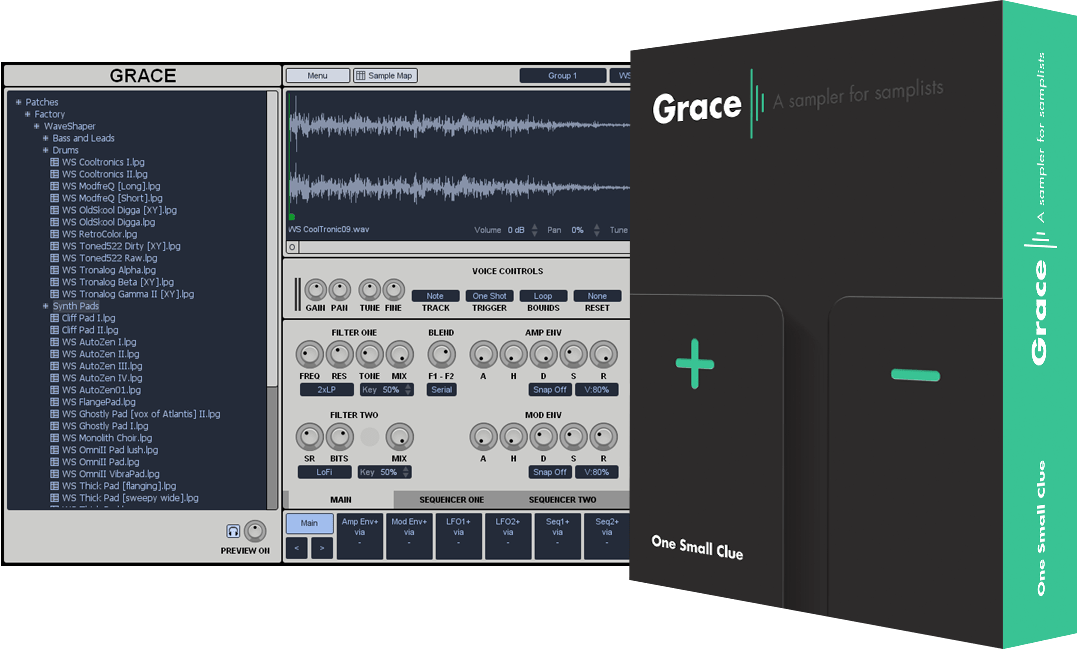Open the Loop bounds dropdown
1077x653 pixels.
tap(543, 296)
